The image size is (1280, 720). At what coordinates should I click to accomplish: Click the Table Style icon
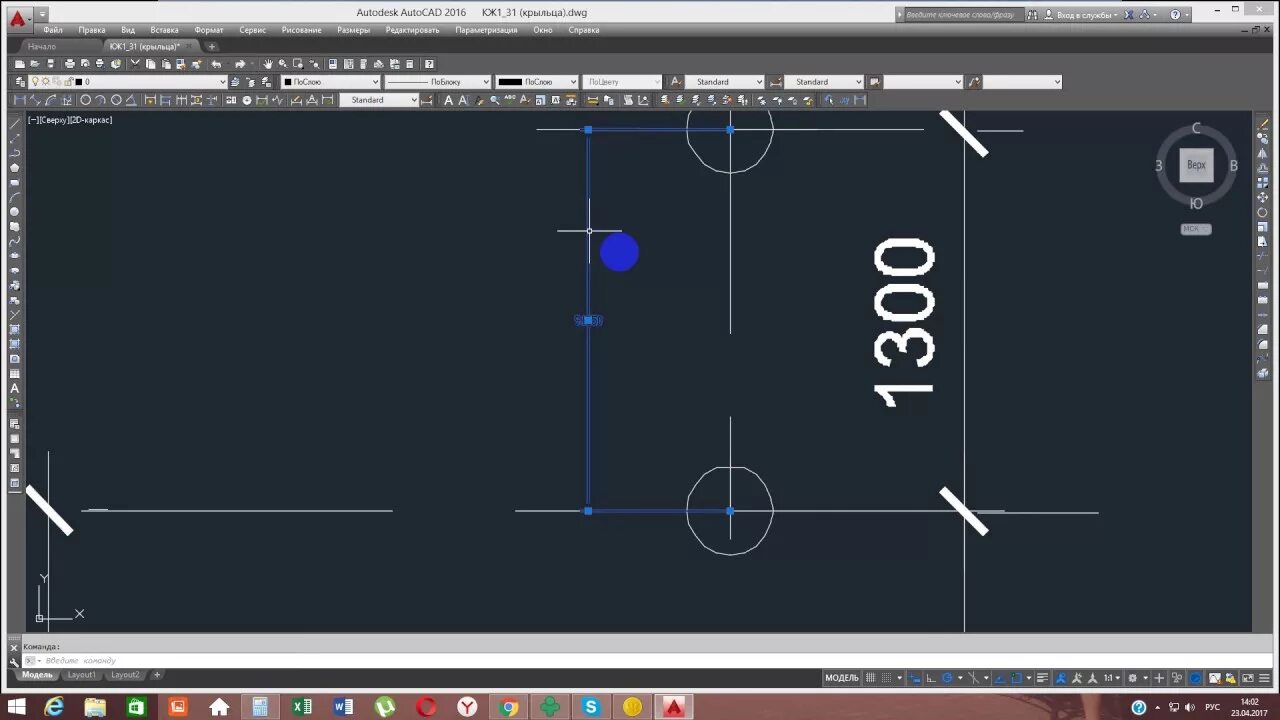(x=875, y=81)
